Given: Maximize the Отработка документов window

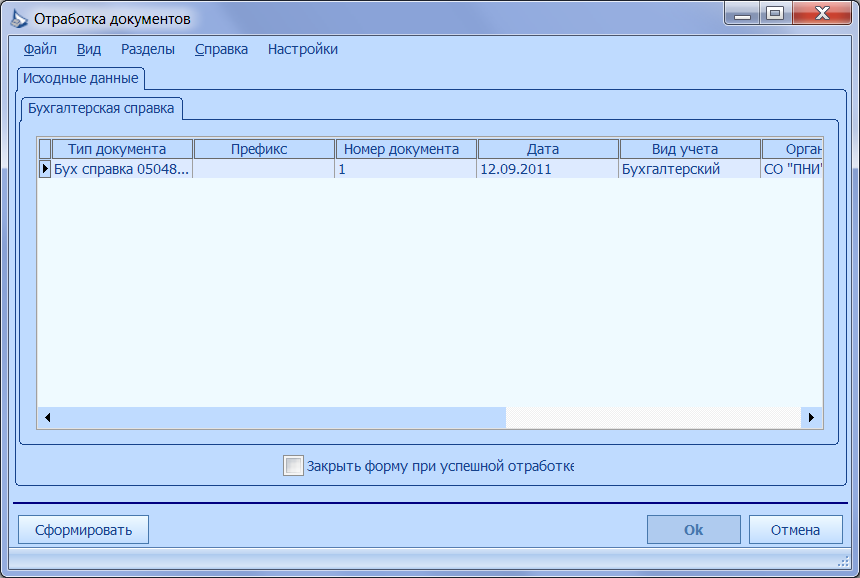Looking at the screenshot, I should pos(774,13).
